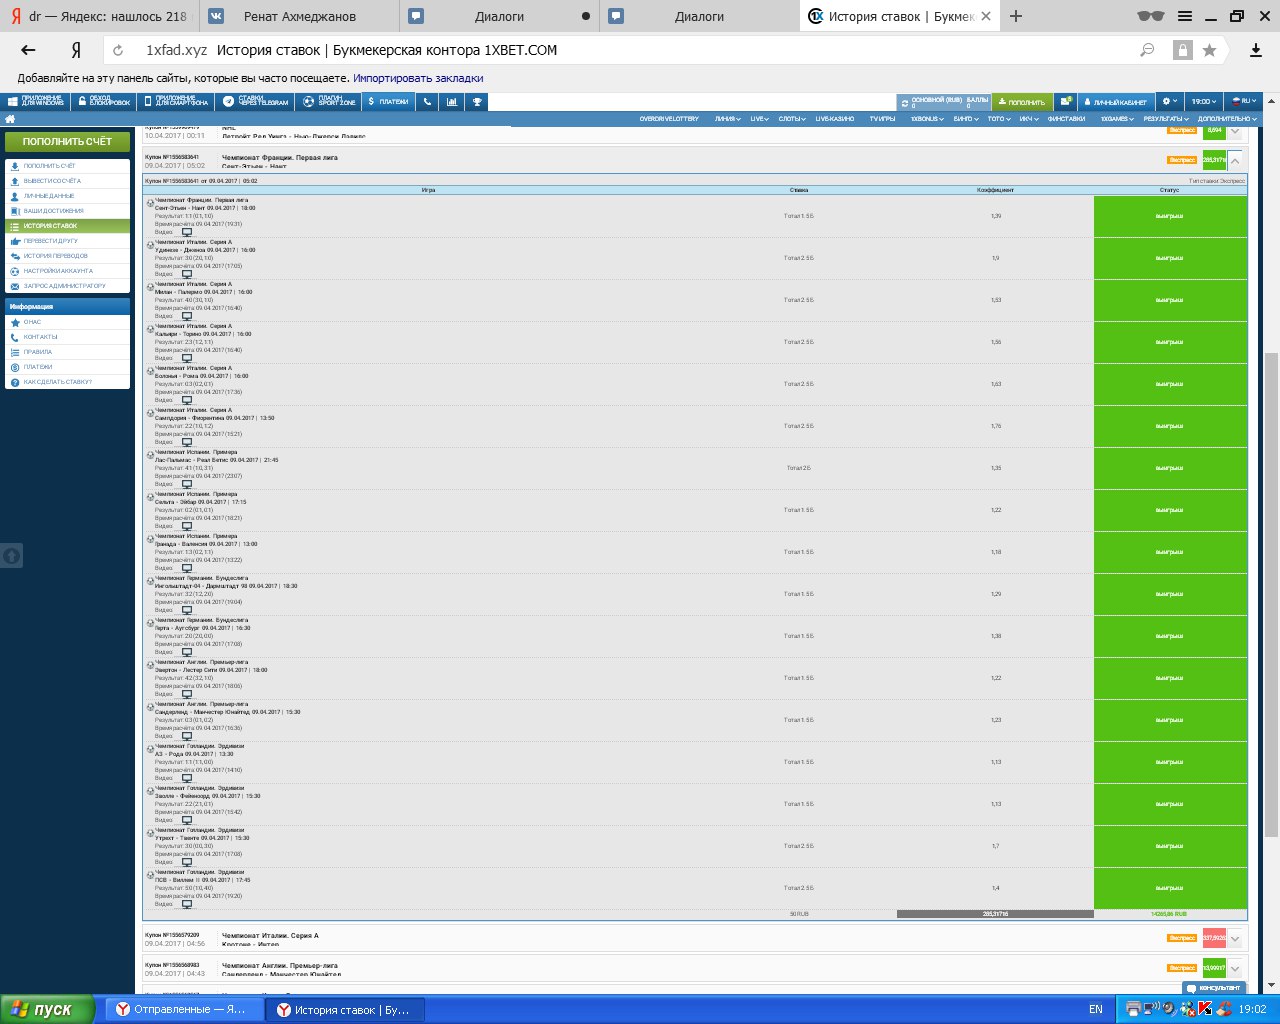Open the 19:00 time dropdown
1280x1024 pixels.
click(1204, 102)
